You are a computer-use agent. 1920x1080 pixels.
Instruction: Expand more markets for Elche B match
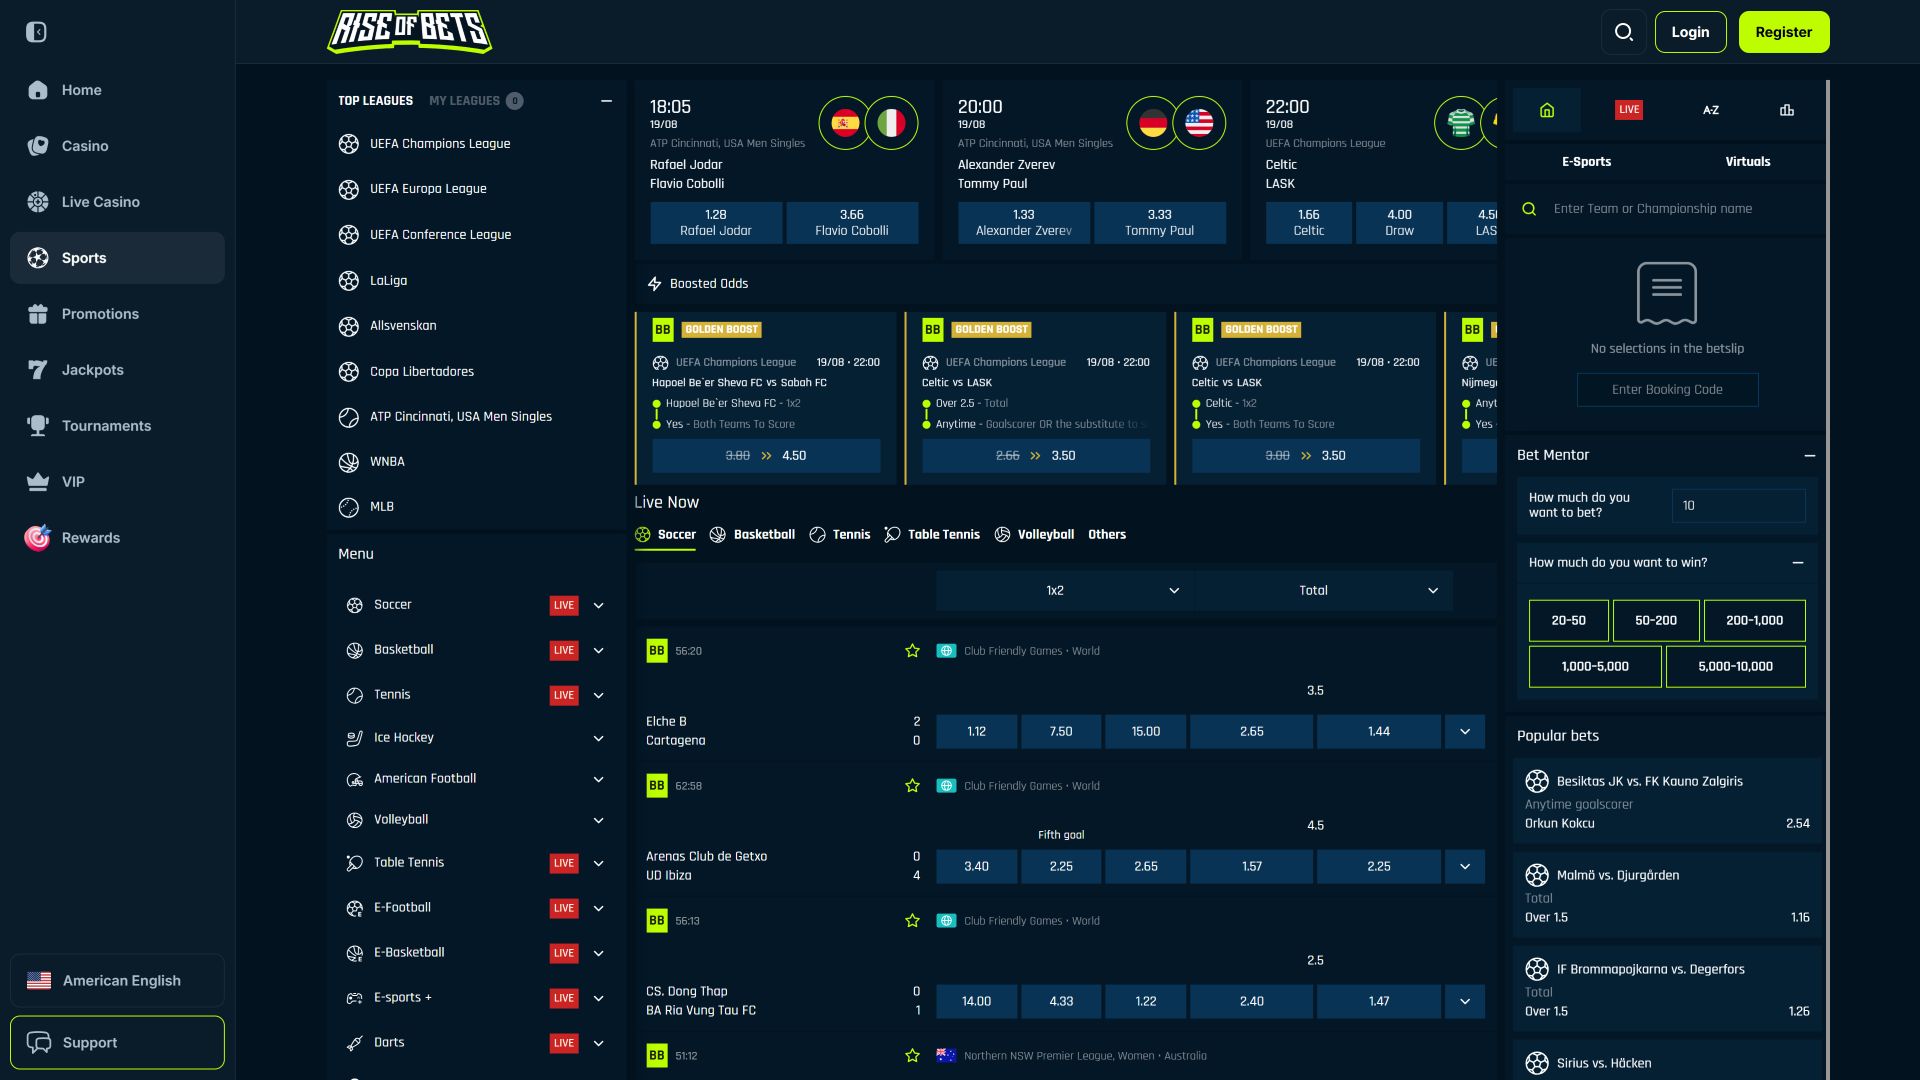coord(1465,732)
